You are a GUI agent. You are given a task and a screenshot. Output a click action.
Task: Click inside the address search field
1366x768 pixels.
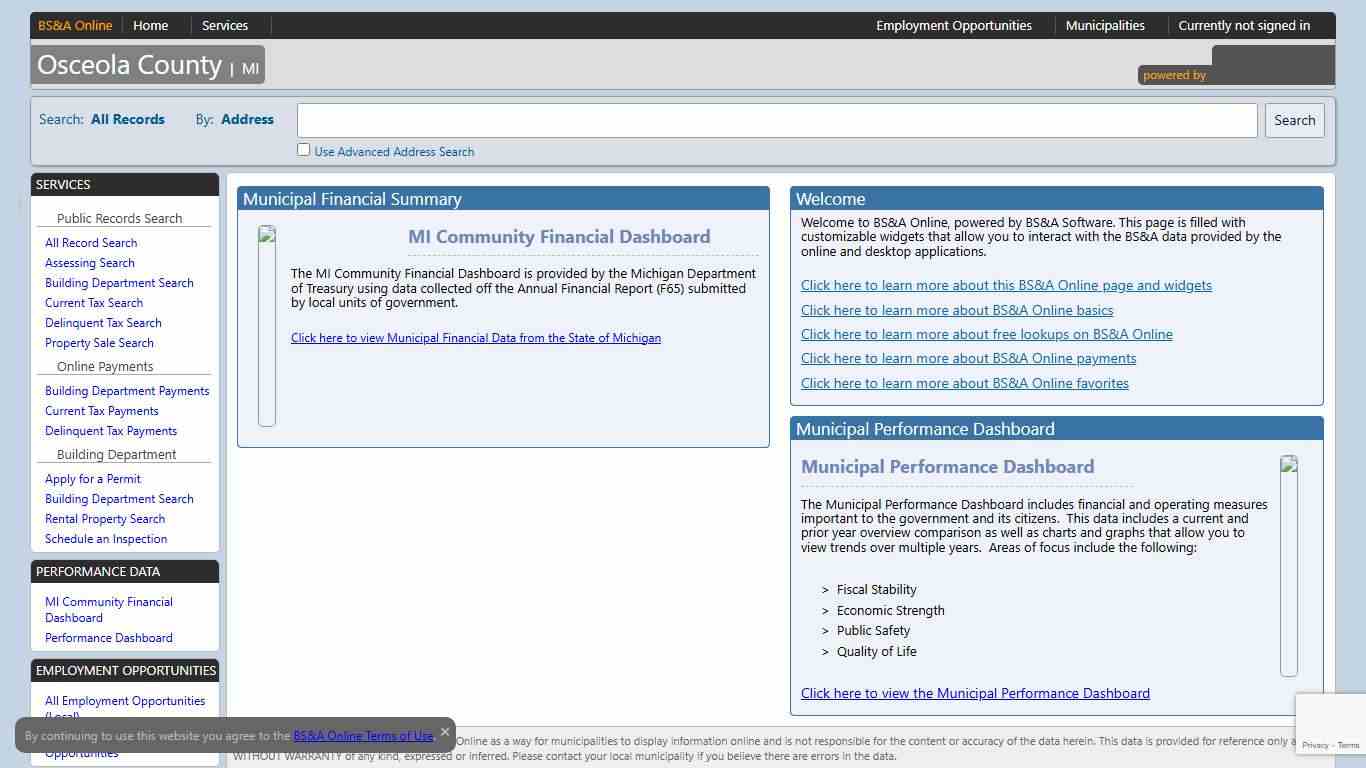click(x=777, y=120)
